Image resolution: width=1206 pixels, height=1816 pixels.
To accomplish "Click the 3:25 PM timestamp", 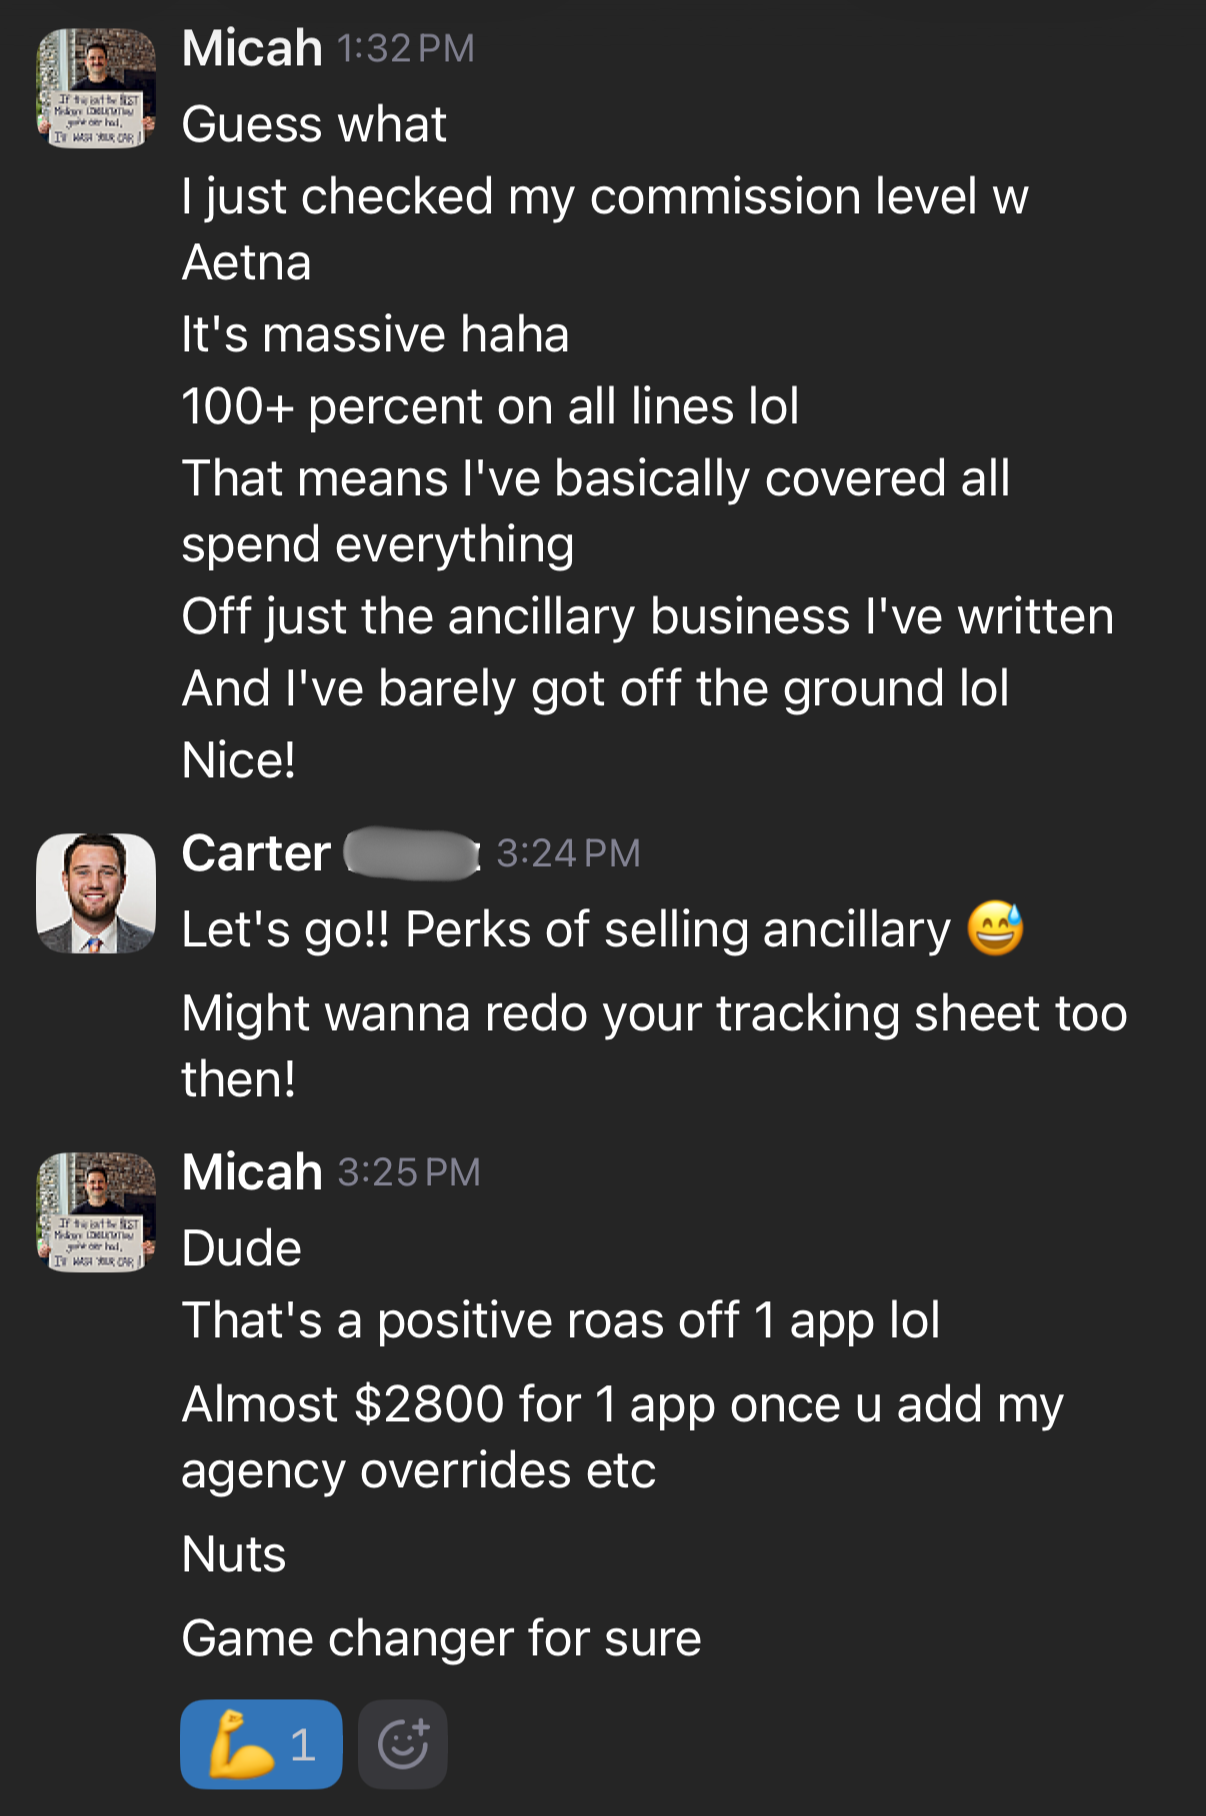I will (409, 1172).
